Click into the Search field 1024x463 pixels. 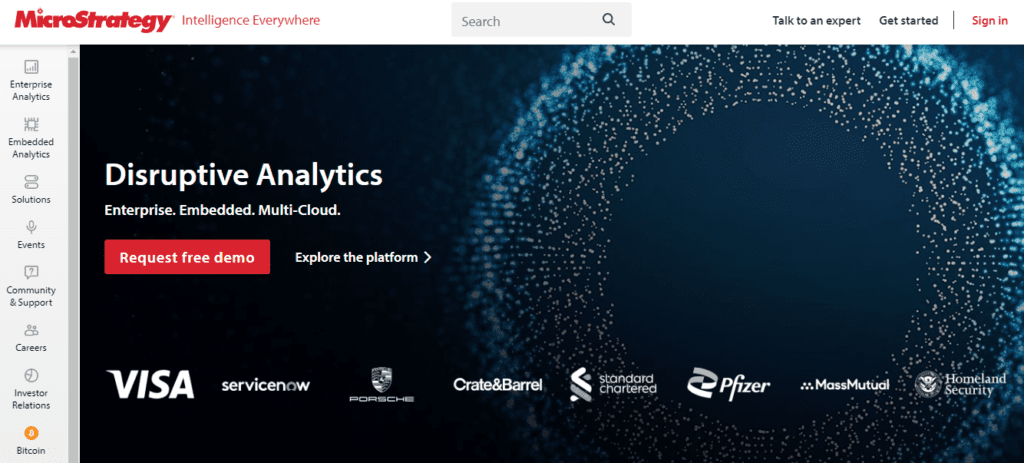[541, 20]
